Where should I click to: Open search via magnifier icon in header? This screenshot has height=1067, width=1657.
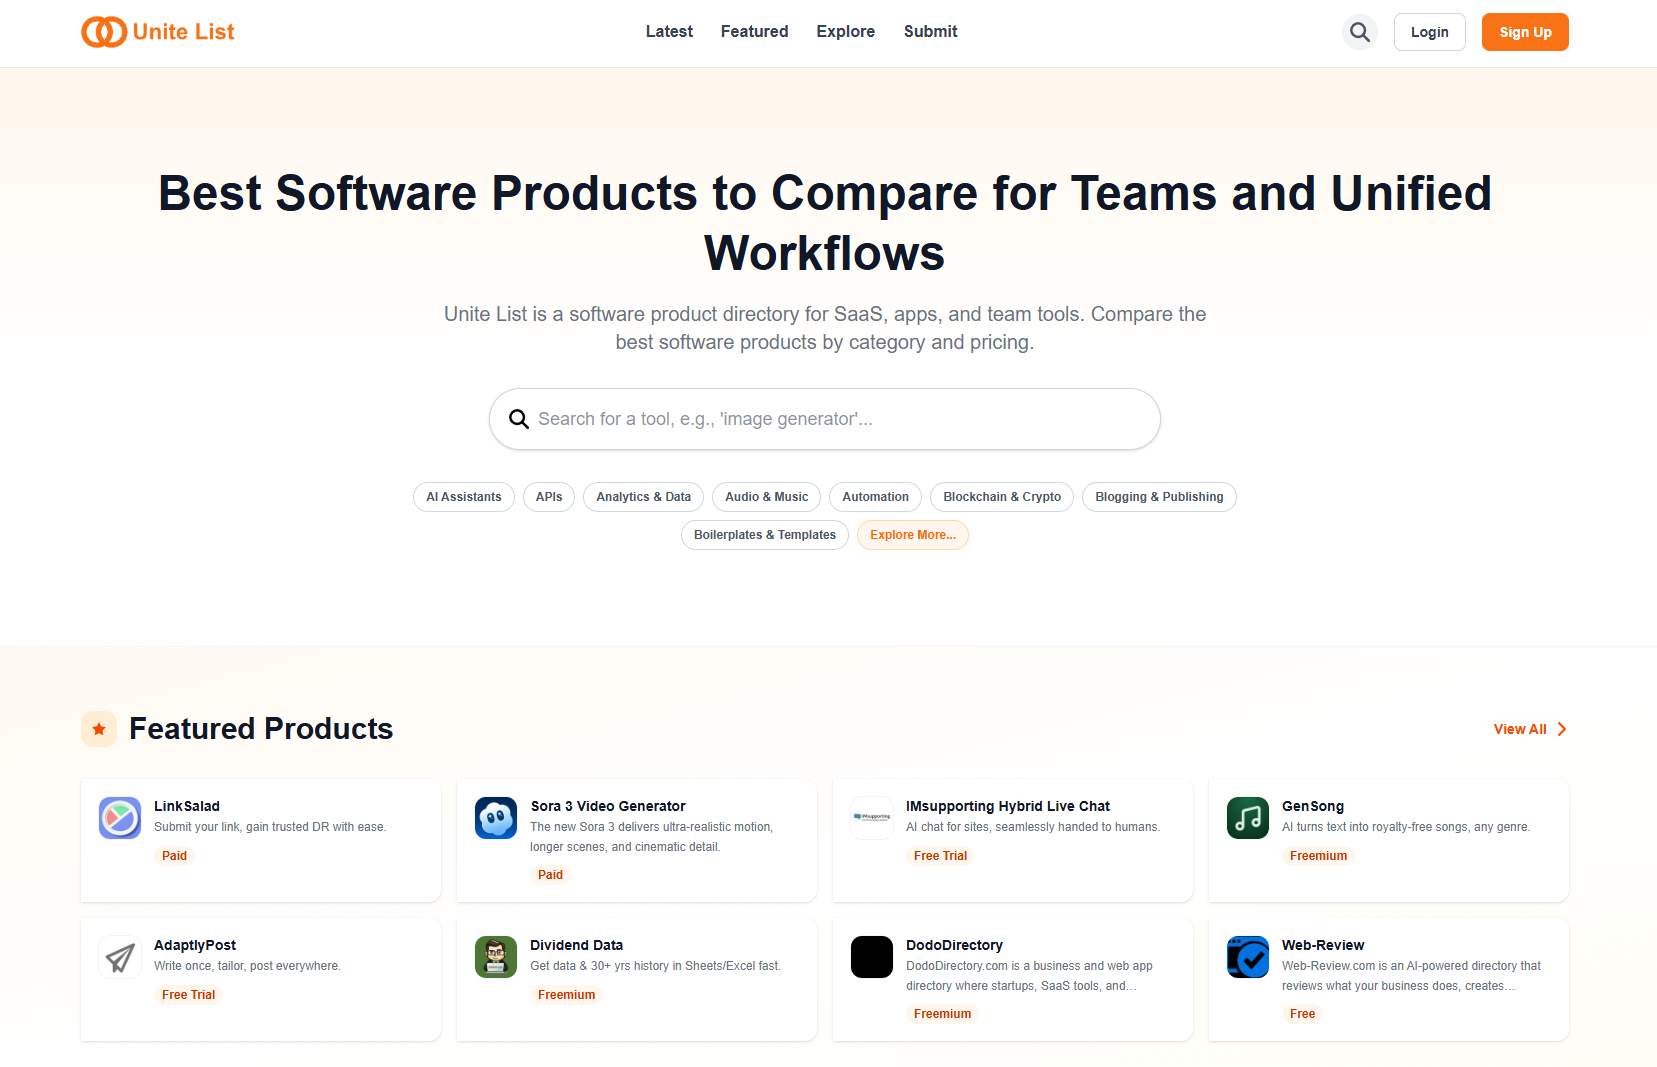(x=1359, y=31)
